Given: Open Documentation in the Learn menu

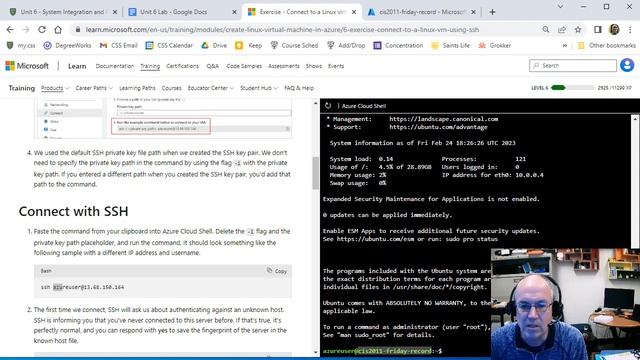Looking at the screenshot, I should pos(115,66).
